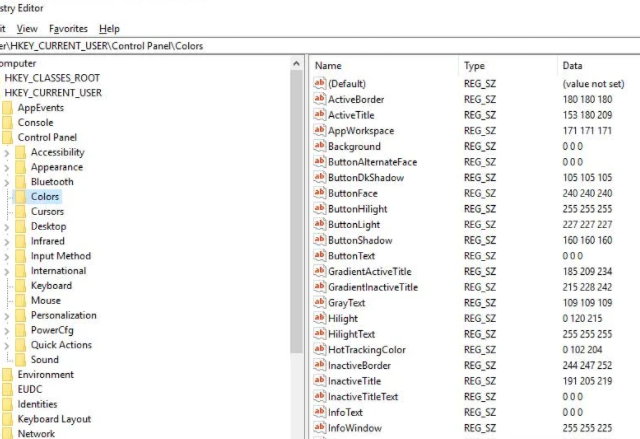Image resolution: width=640 pixels, height=439 pixels.
Task: Click the (Default) value icon
Action: coord(320,83)
